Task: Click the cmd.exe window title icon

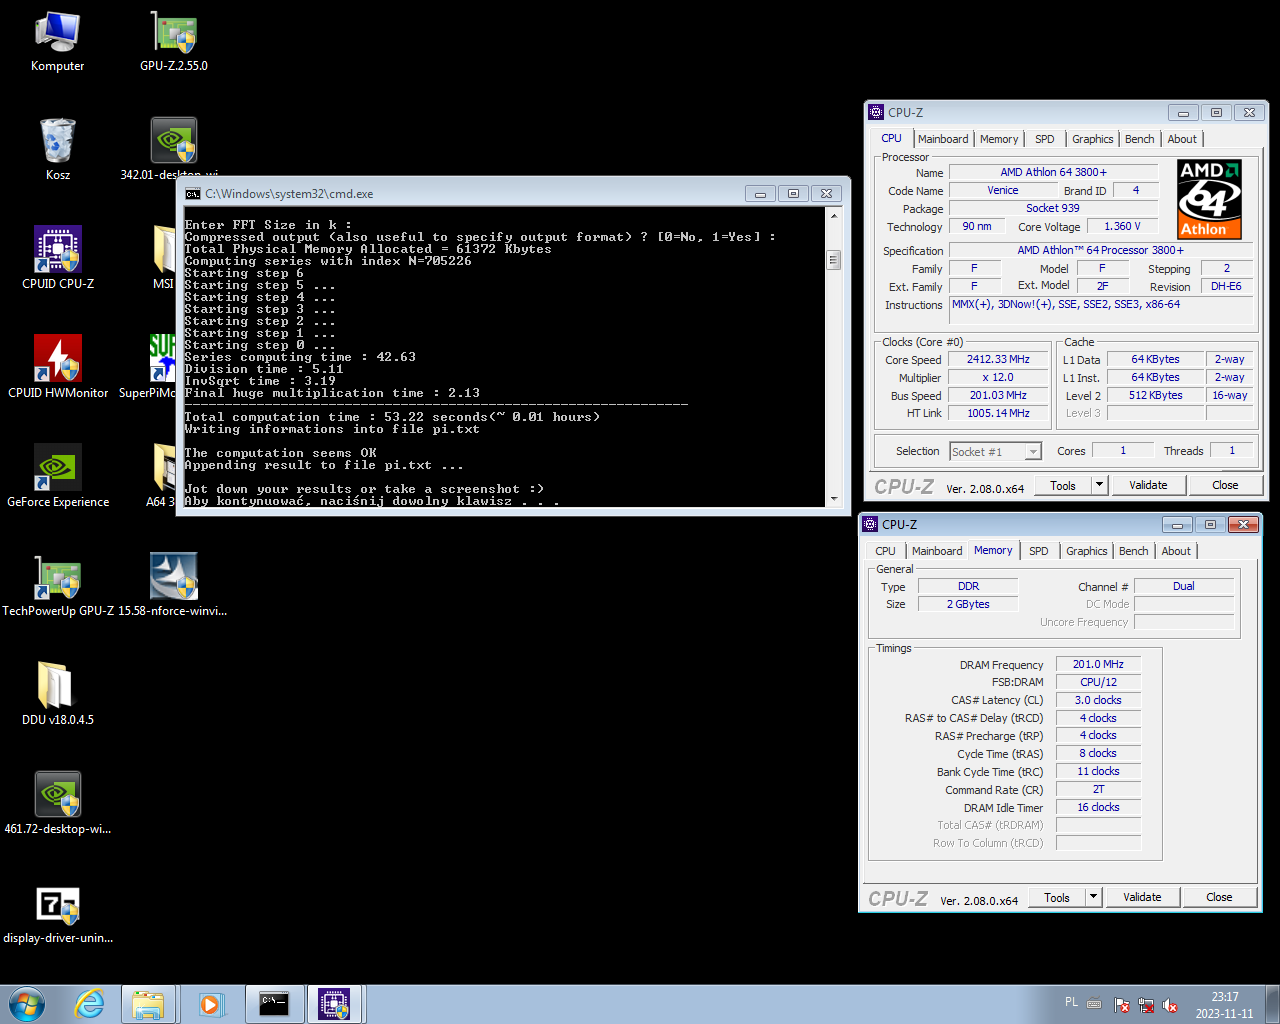Action: coord(192,194)
